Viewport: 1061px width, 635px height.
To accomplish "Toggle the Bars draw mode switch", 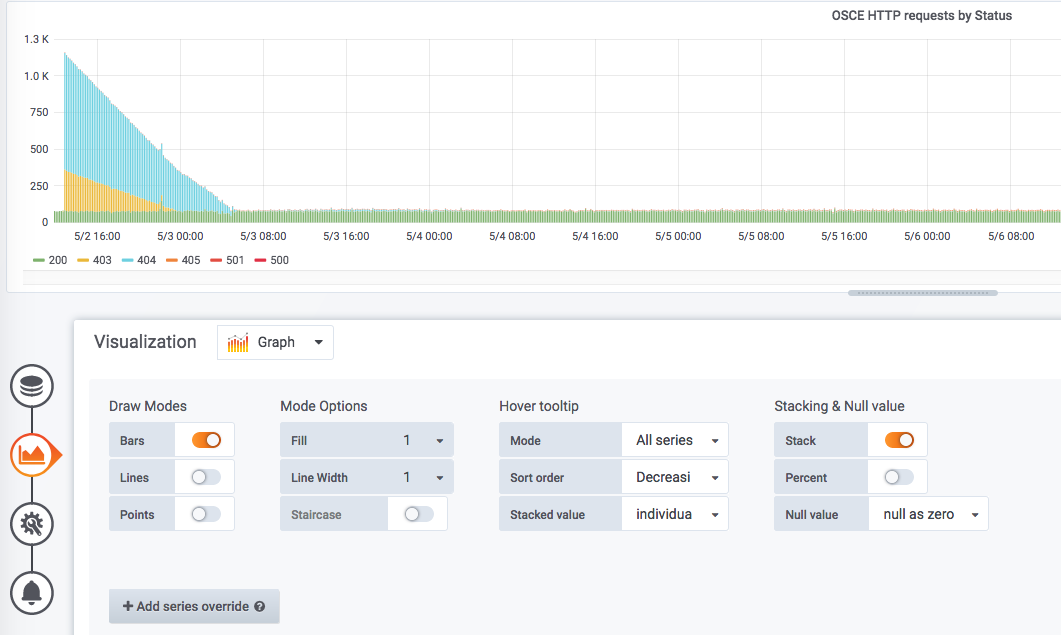I will click(x=206, y=440).
